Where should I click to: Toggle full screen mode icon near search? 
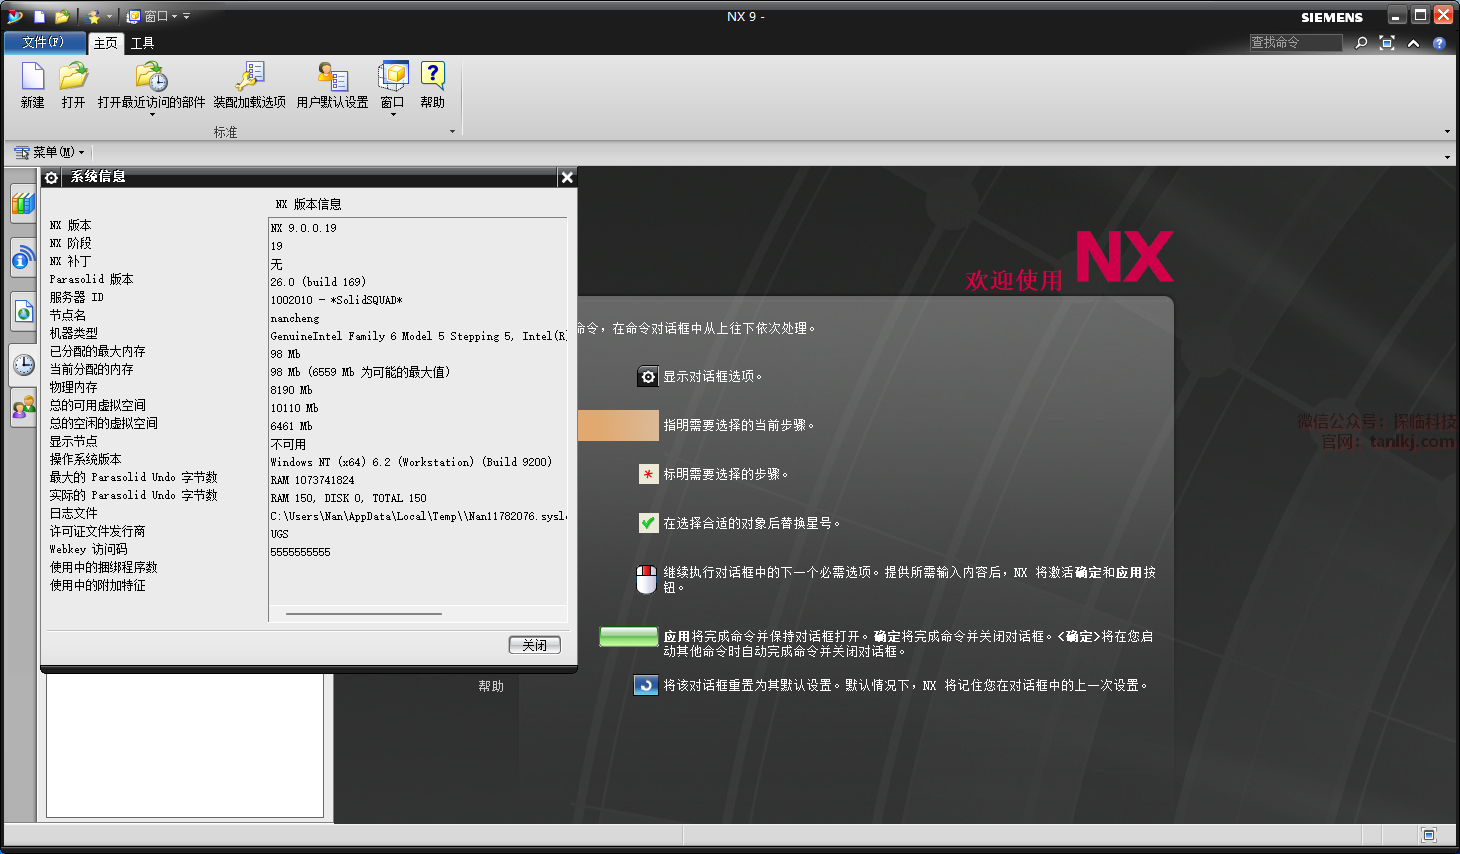point(1387,43)
